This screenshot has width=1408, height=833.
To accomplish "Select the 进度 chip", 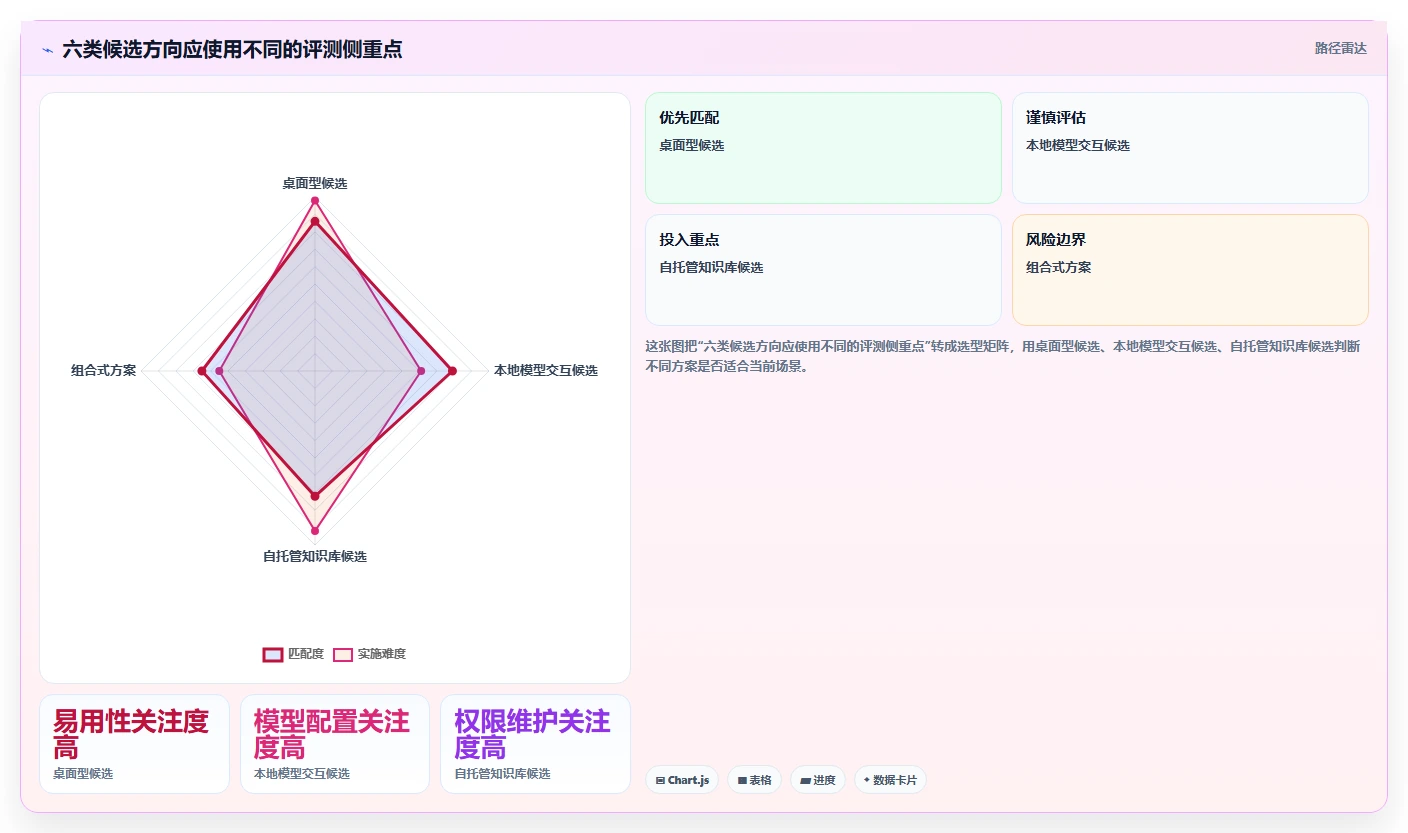I will (817, 780).
